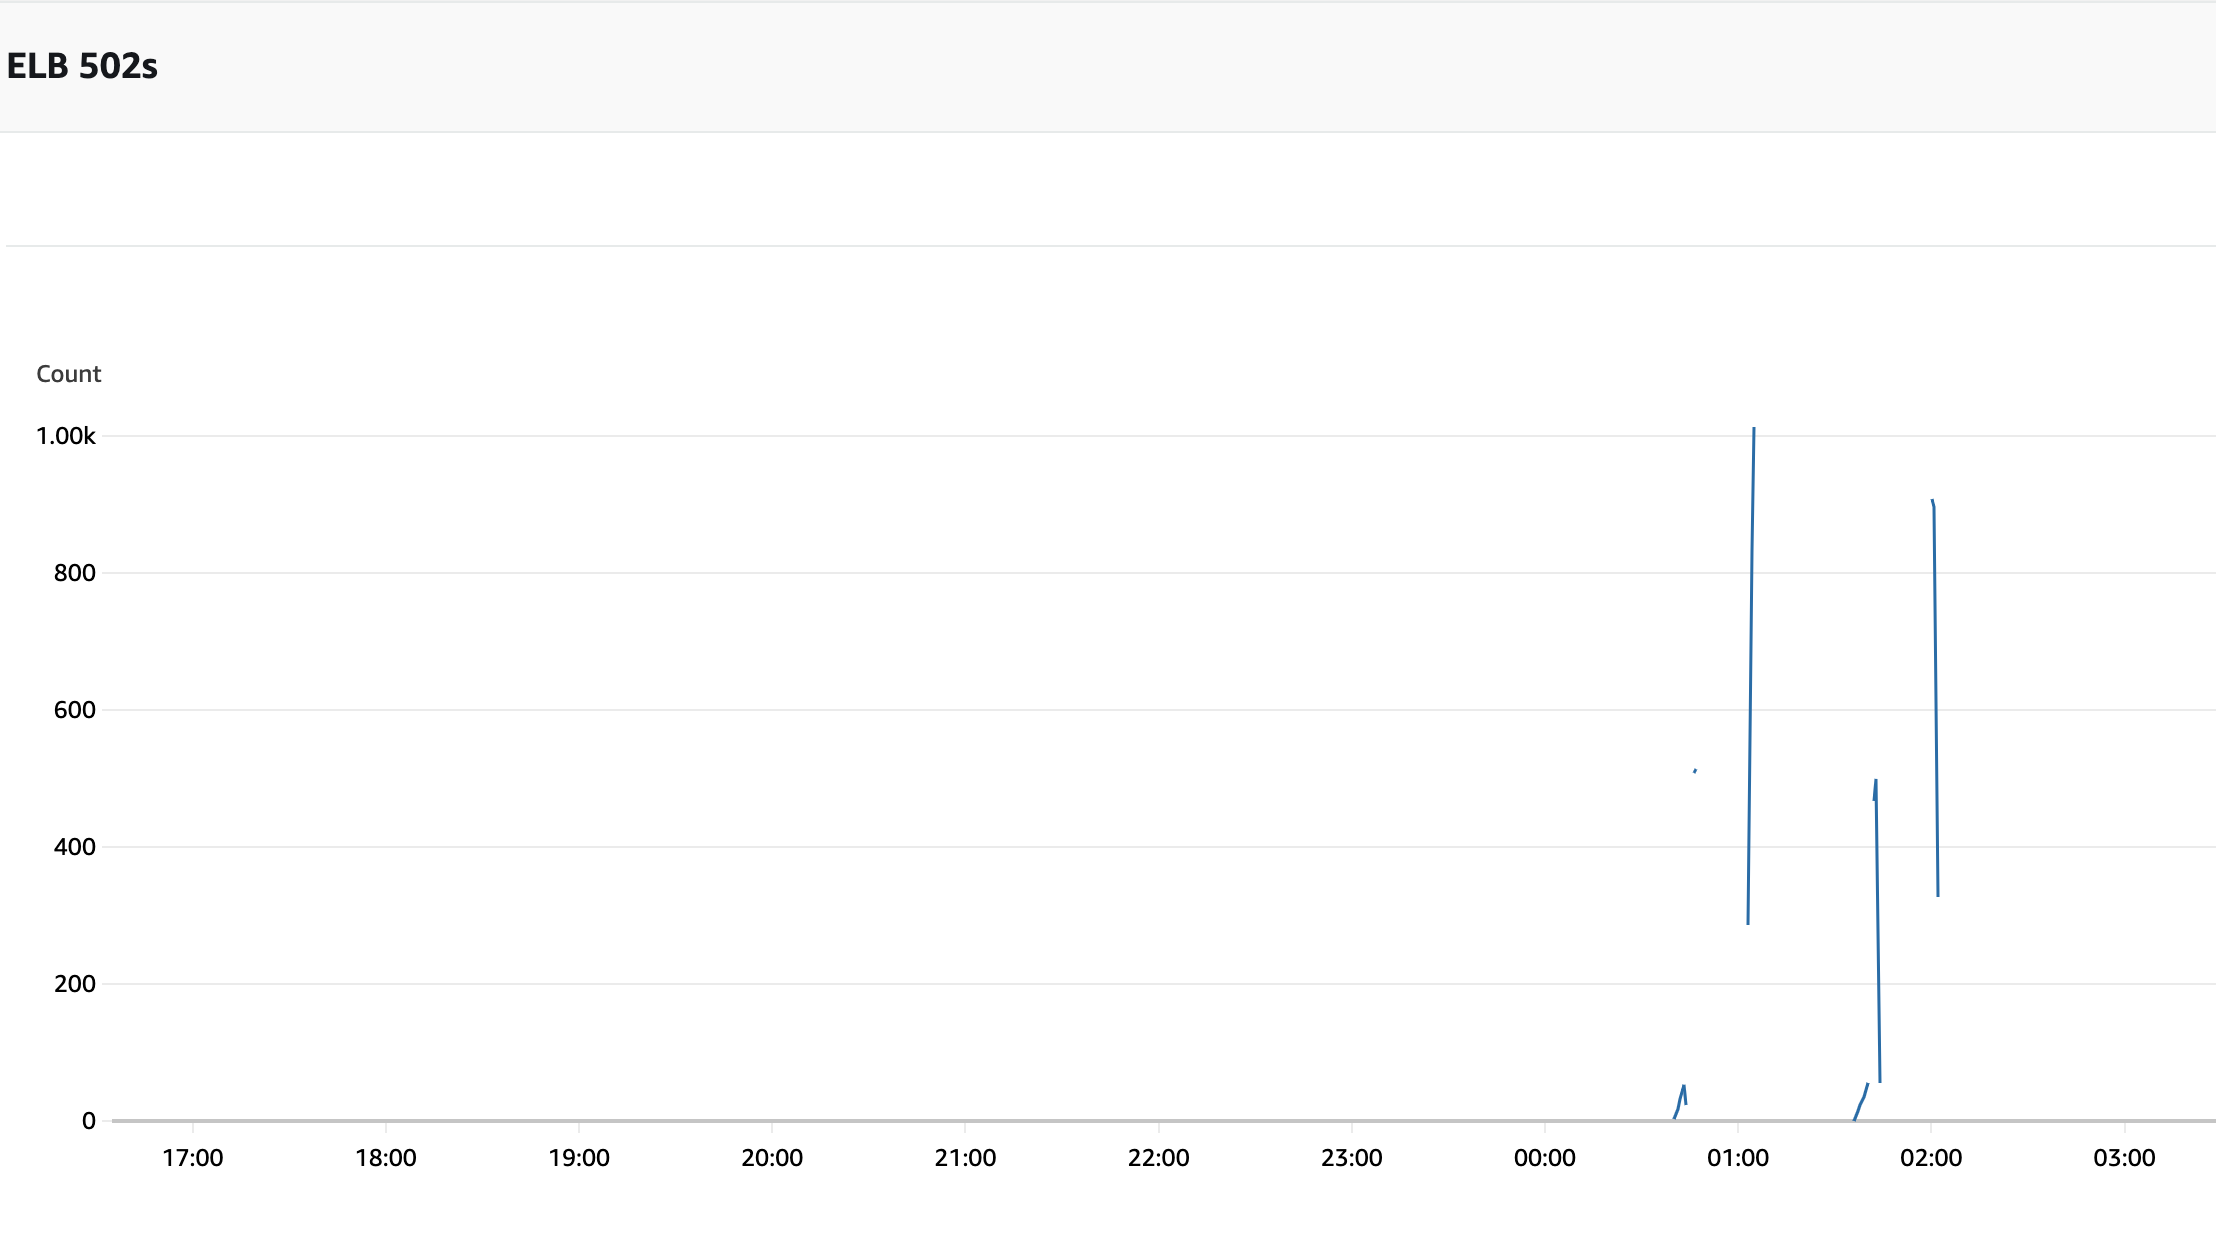This screenshot has height=1242, width=2216.
Task: Click the 400 y-axis tick label
Action: coord(75,847)
